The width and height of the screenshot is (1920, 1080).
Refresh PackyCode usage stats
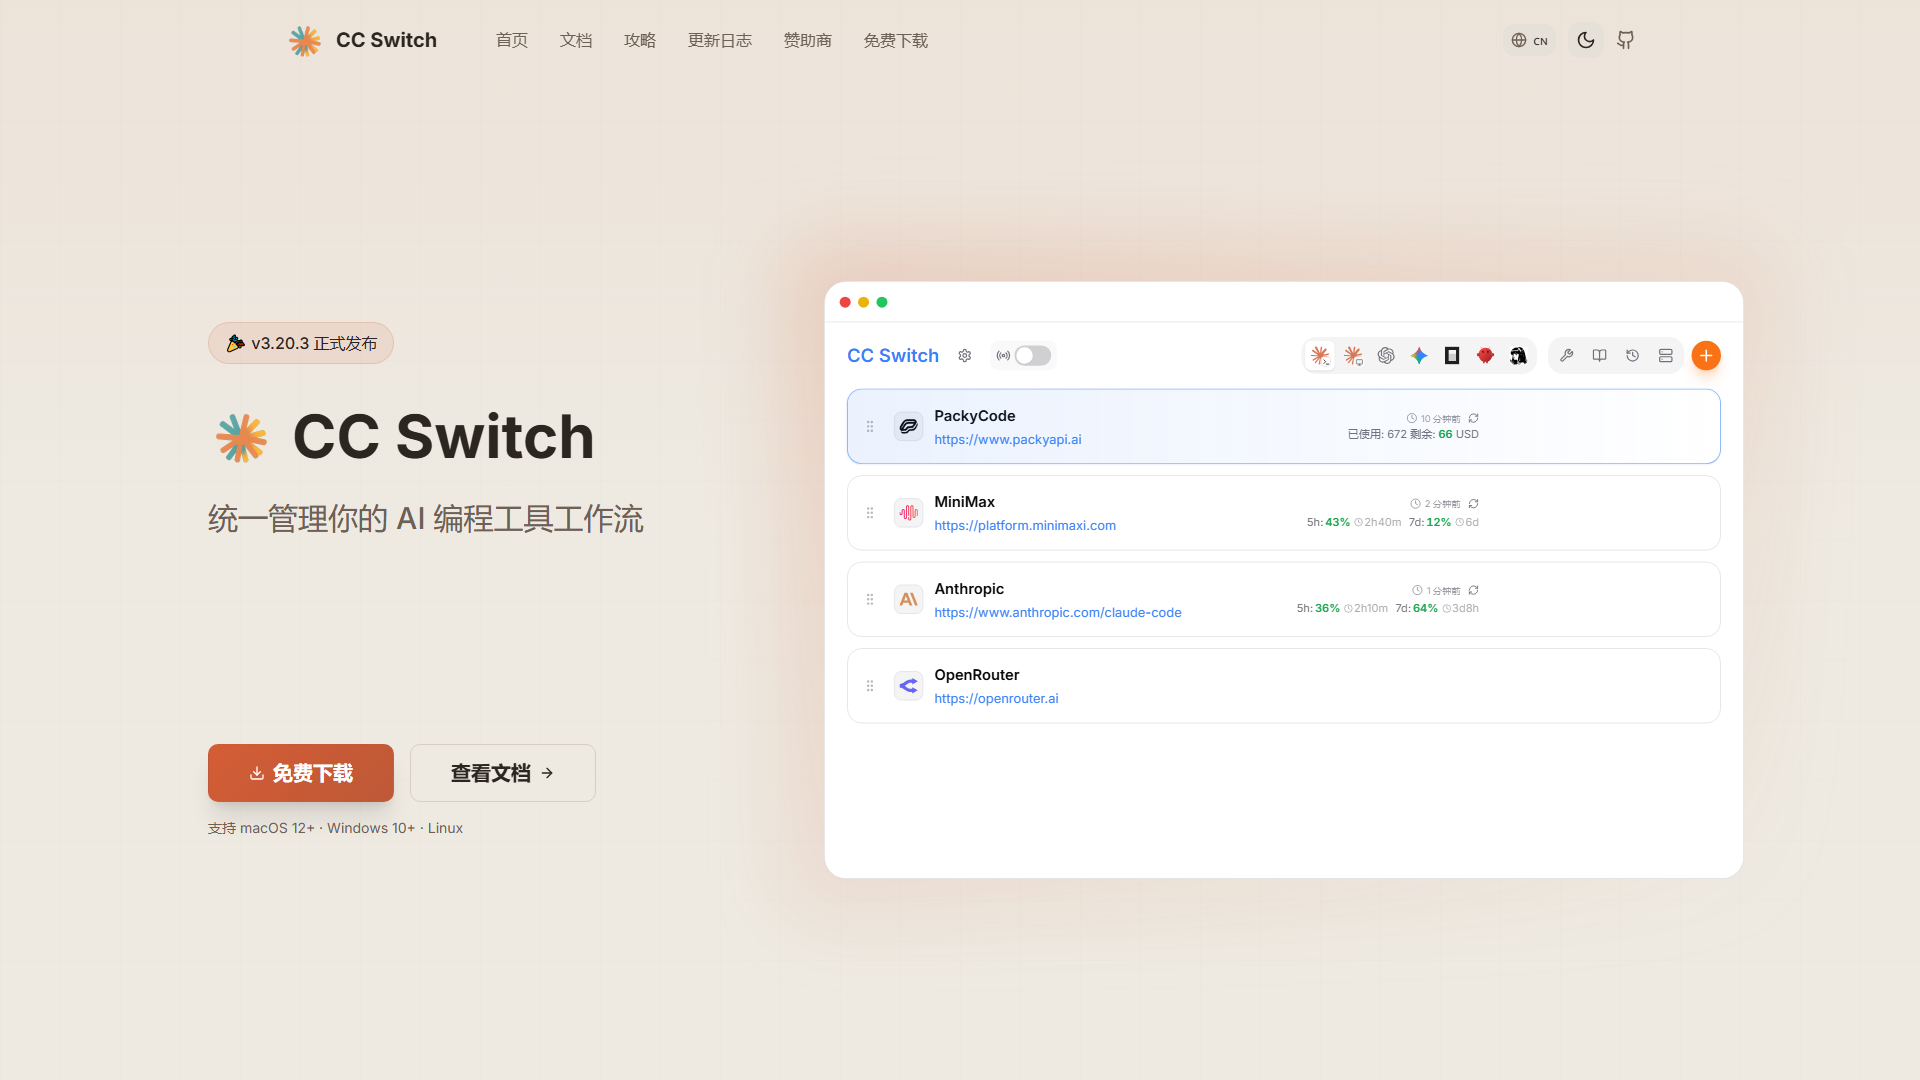point(1474,419)
